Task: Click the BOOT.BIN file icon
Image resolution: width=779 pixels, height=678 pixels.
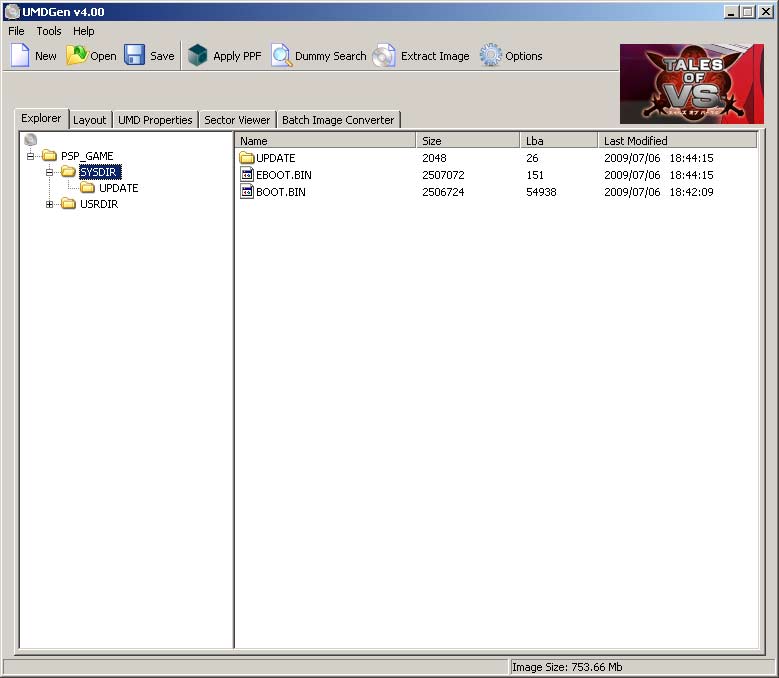Action: tap(247, 192)
